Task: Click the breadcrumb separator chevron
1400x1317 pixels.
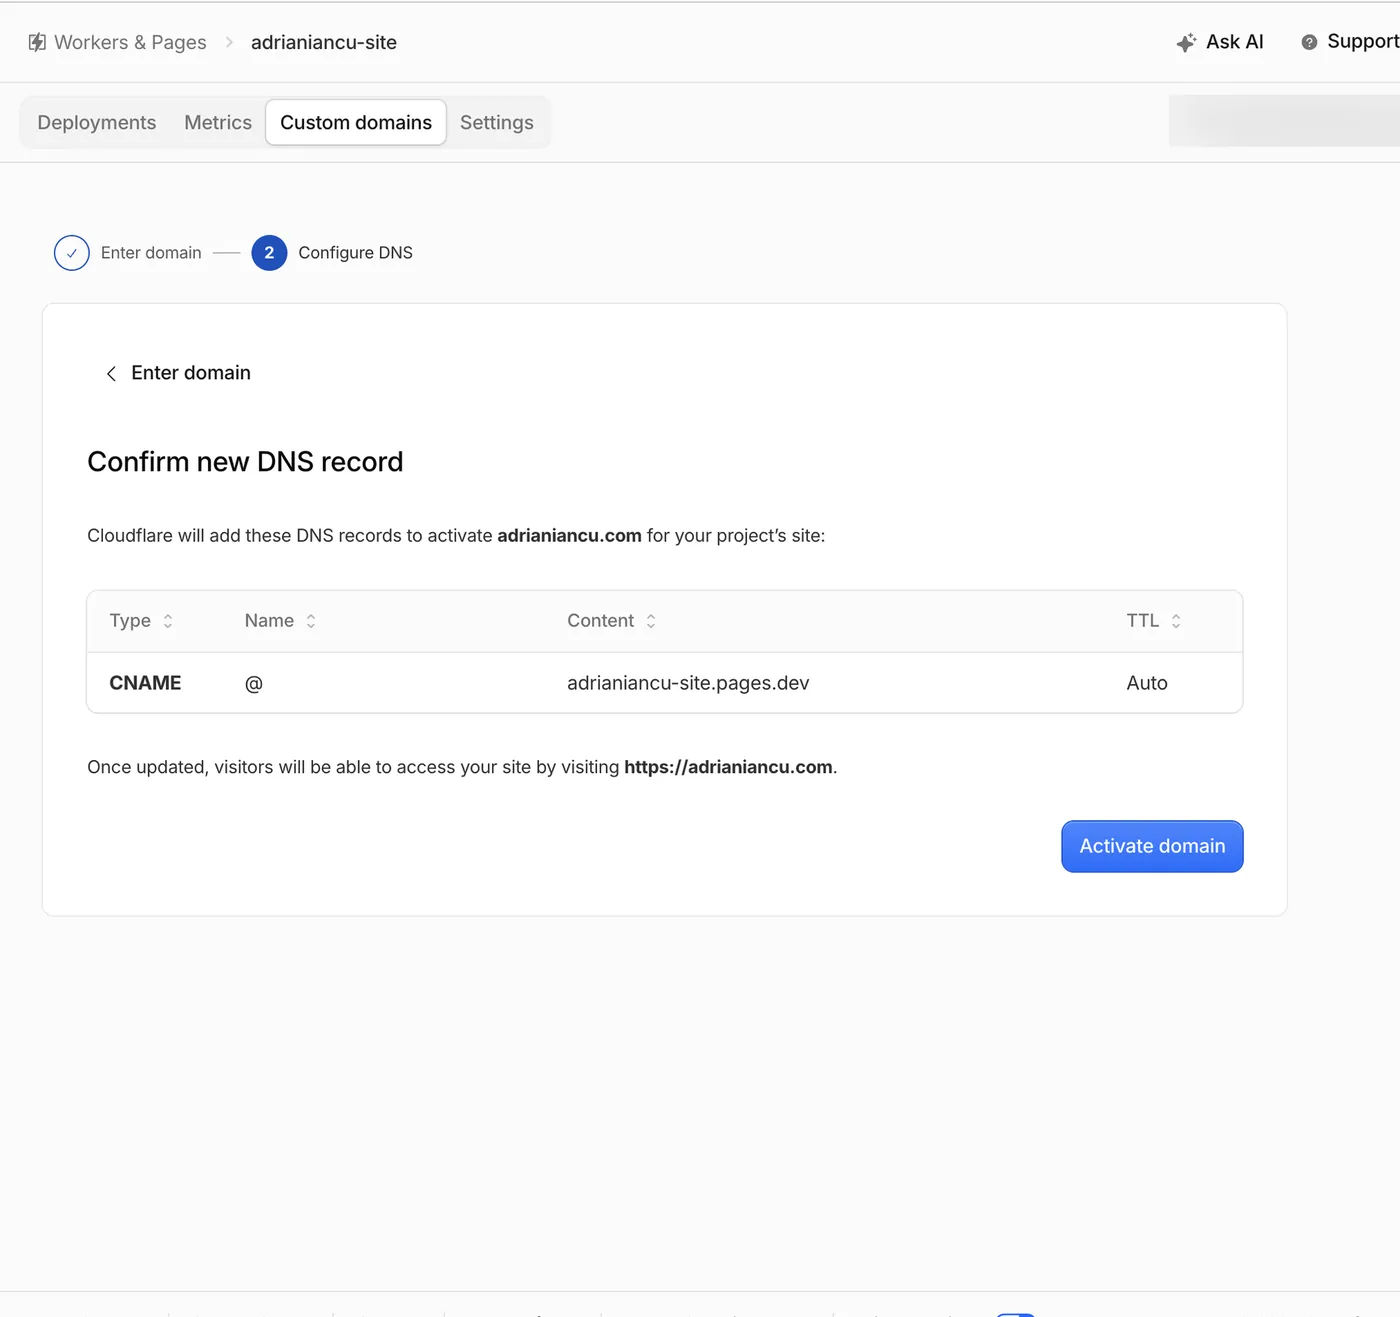Action: pyautogui.click(x=229, y=42)
